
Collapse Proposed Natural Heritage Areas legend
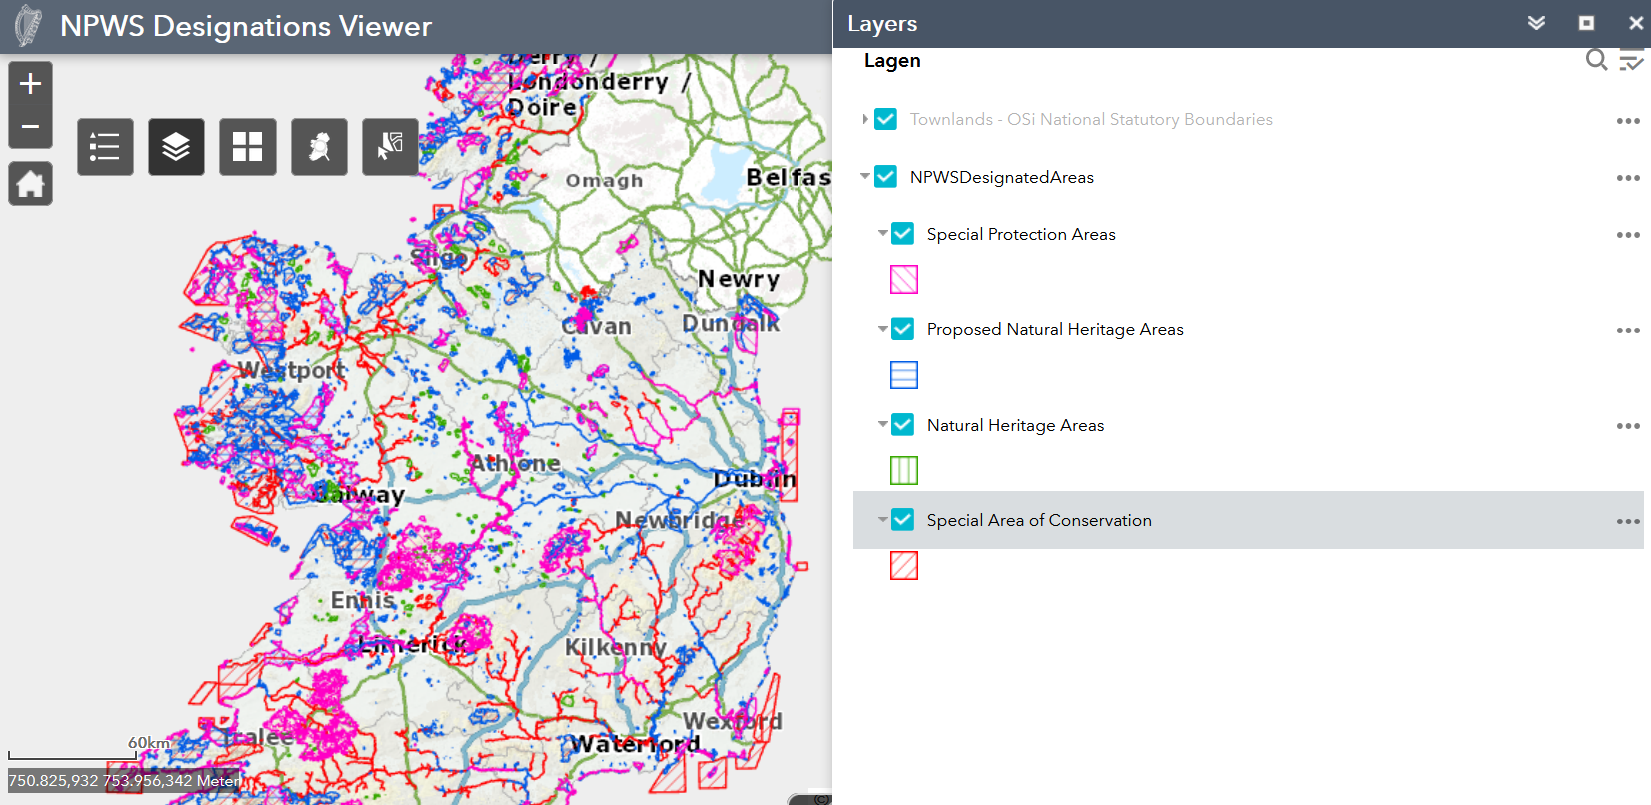pos(882,329)
